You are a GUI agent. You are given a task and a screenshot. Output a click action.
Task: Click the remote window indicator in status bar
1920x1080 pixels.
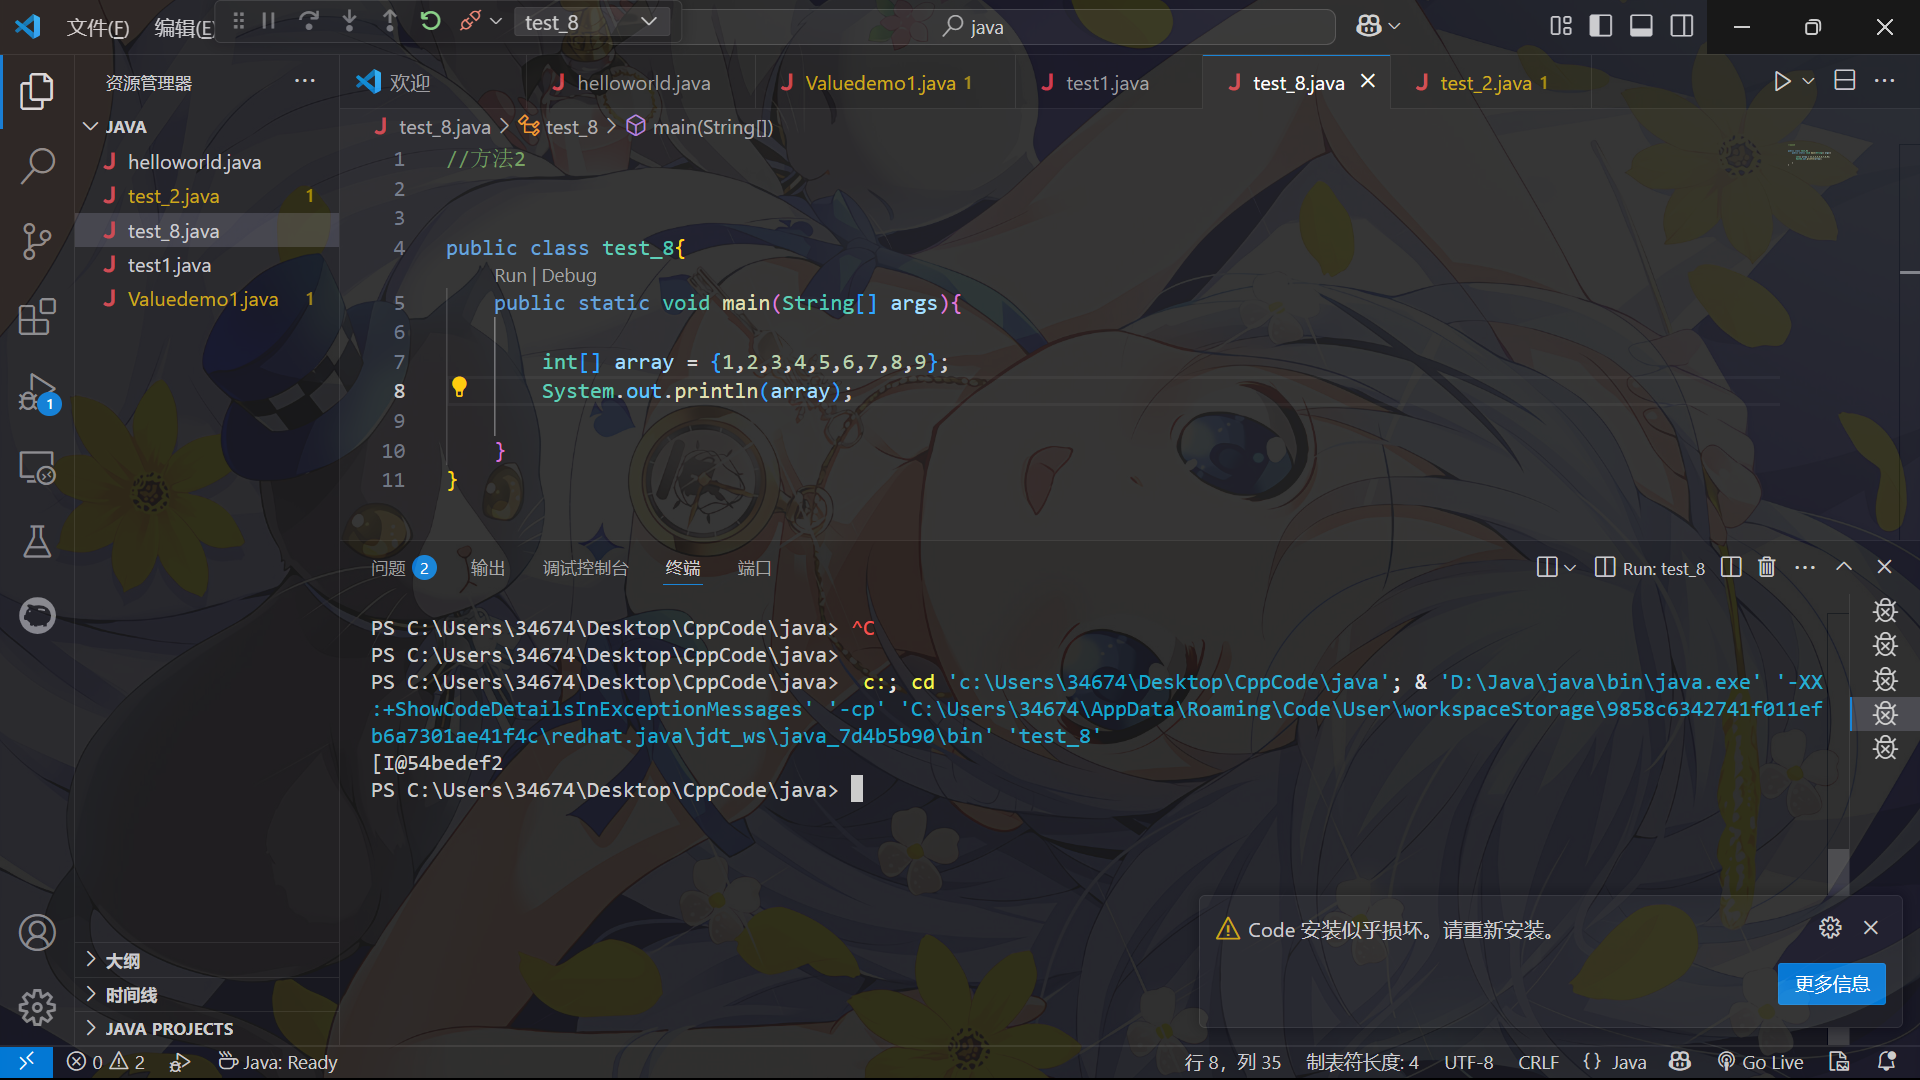tap(27, 1062)
